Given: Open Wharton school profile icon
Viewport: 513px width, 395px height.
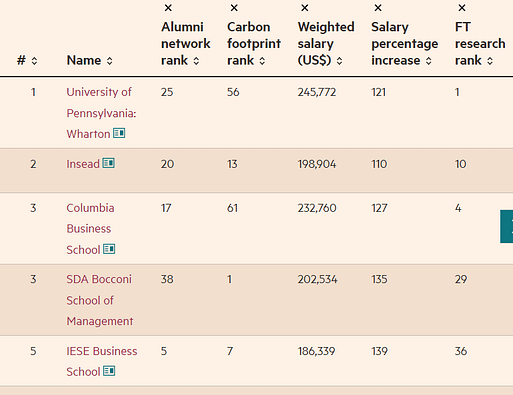Looking at the screenshot, I should coord(119,133).
